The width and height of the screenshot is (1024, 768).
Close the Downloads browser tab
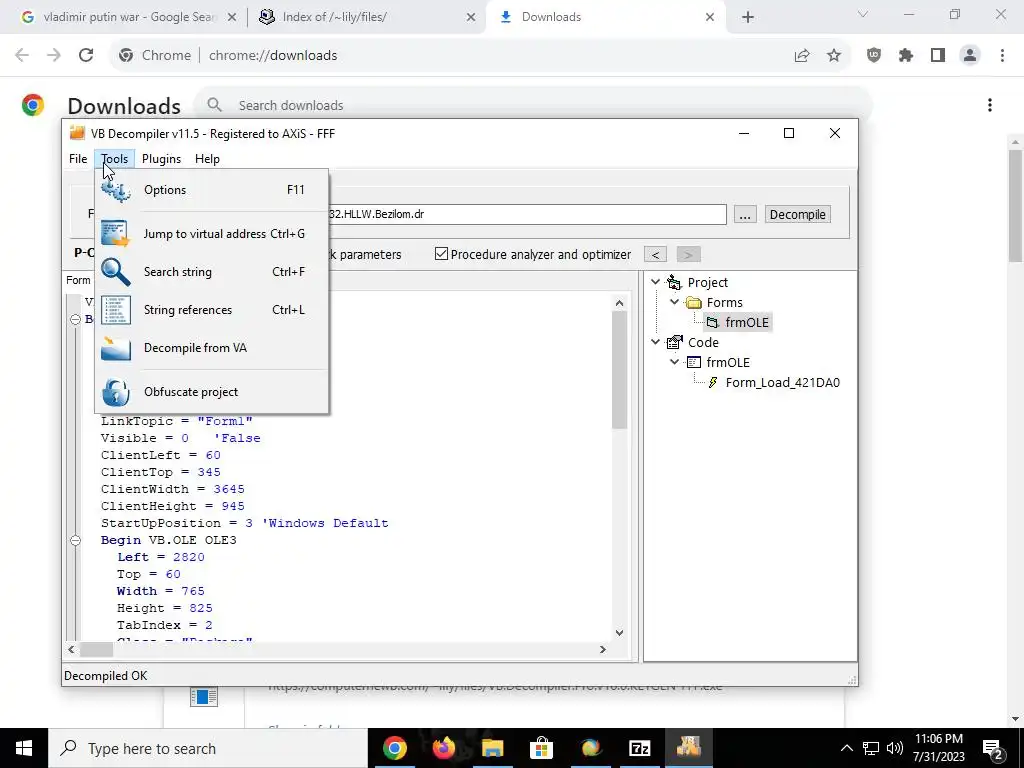[710, 18]
